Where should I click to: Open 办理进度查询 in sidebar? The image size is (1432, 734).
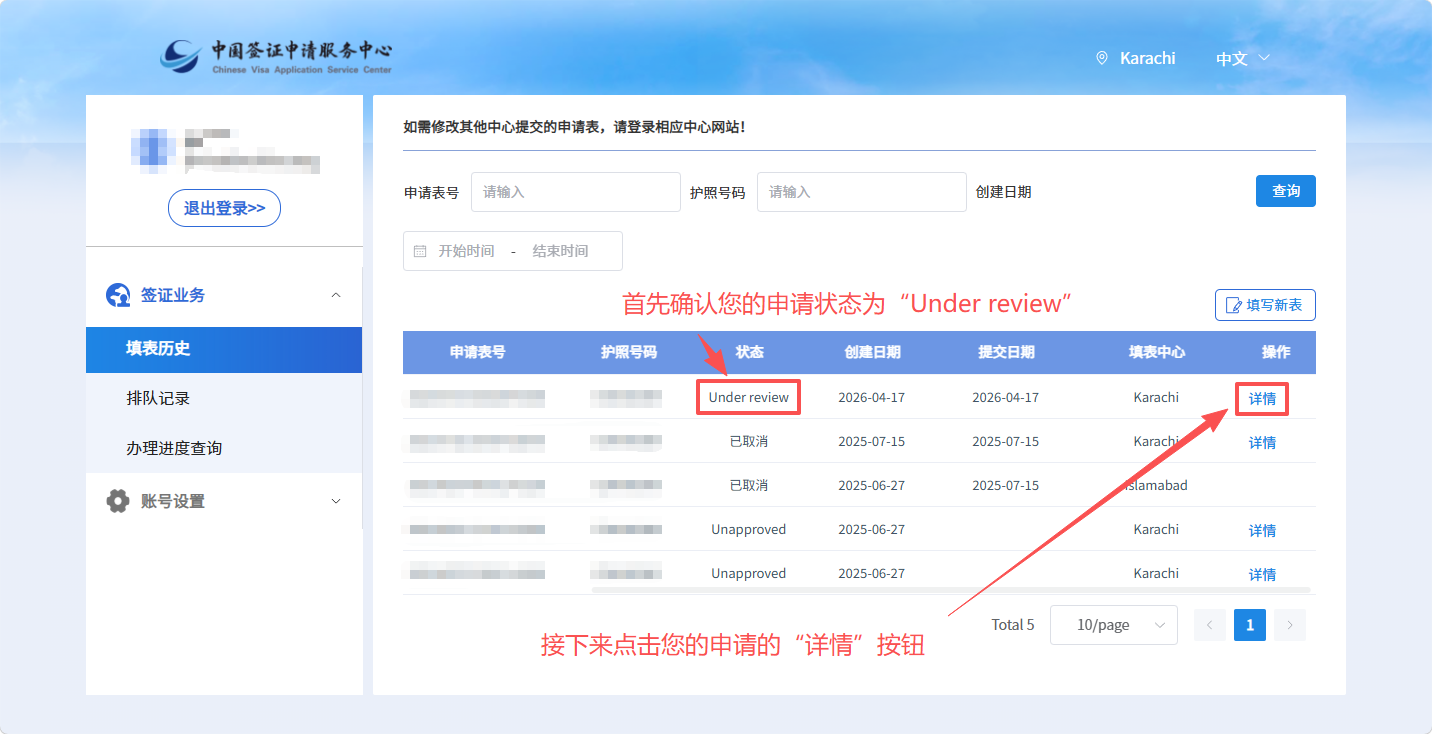tap(174, 448)
